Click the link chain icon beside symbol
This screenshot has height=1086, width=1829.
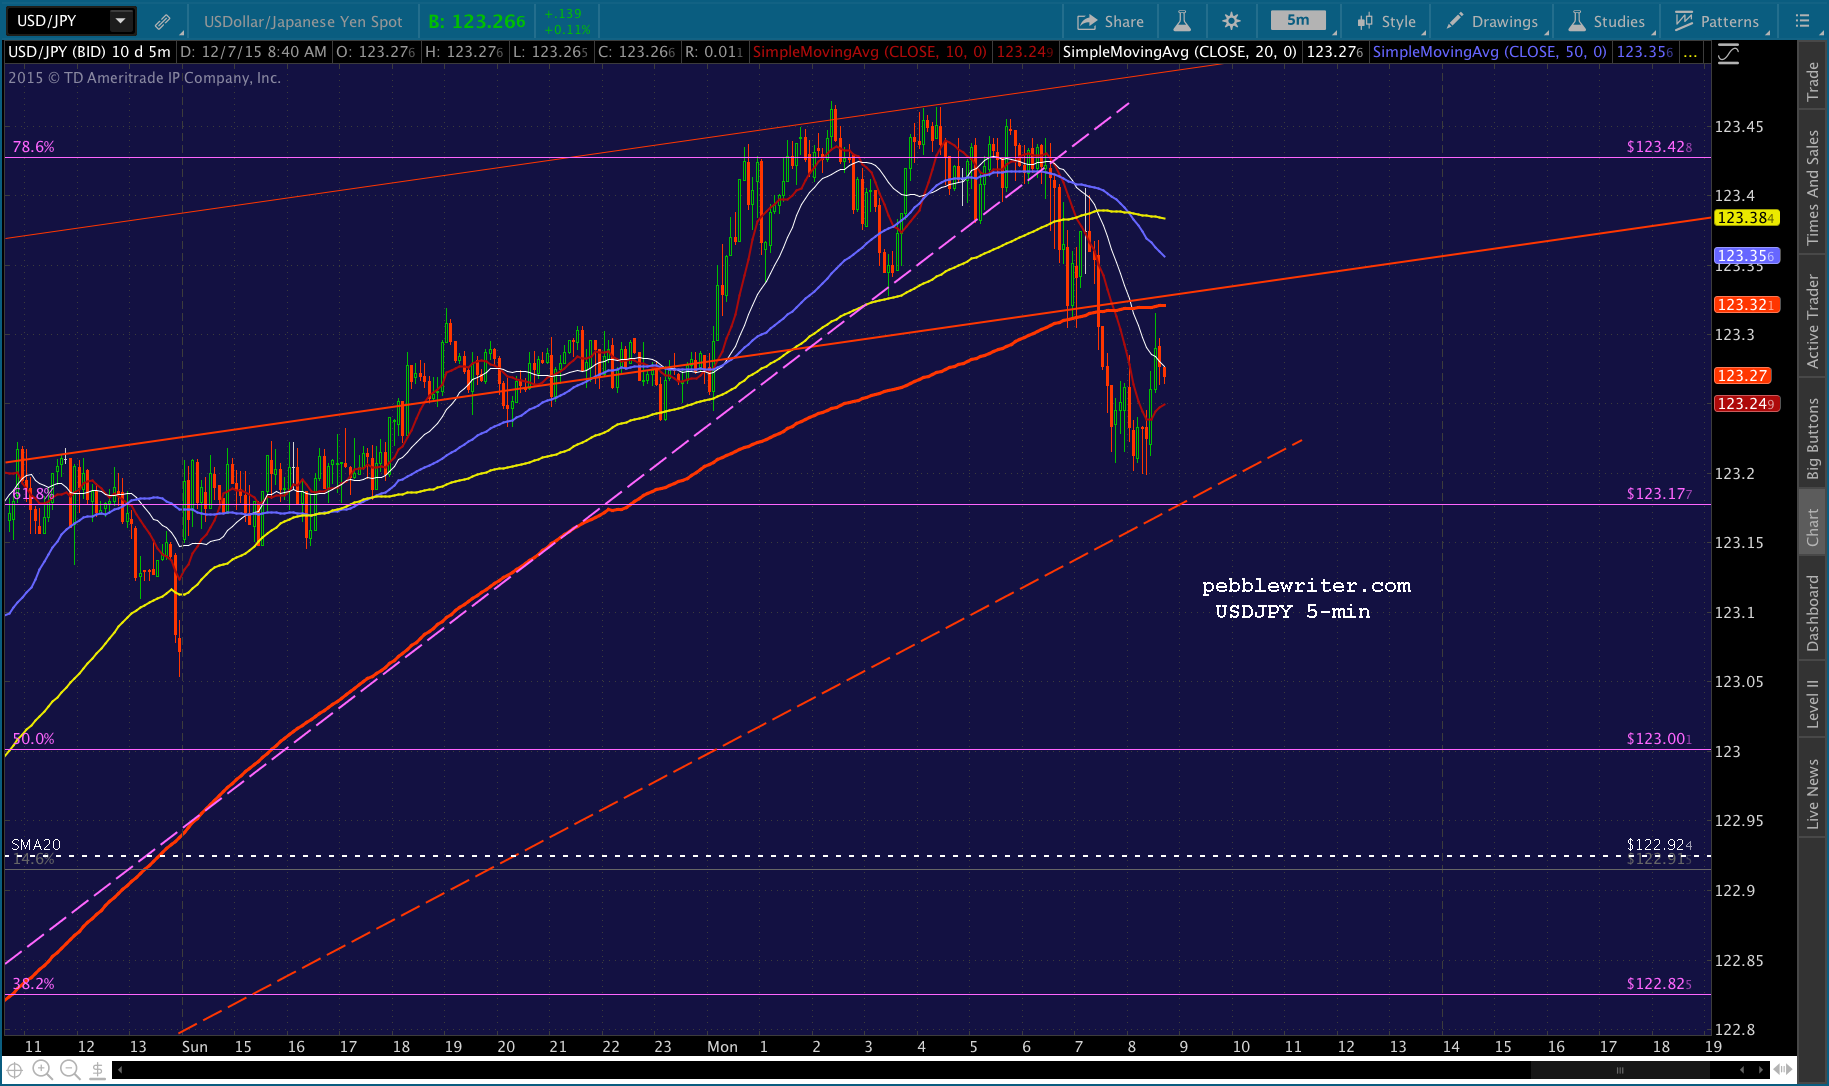(x=162, y=21)
